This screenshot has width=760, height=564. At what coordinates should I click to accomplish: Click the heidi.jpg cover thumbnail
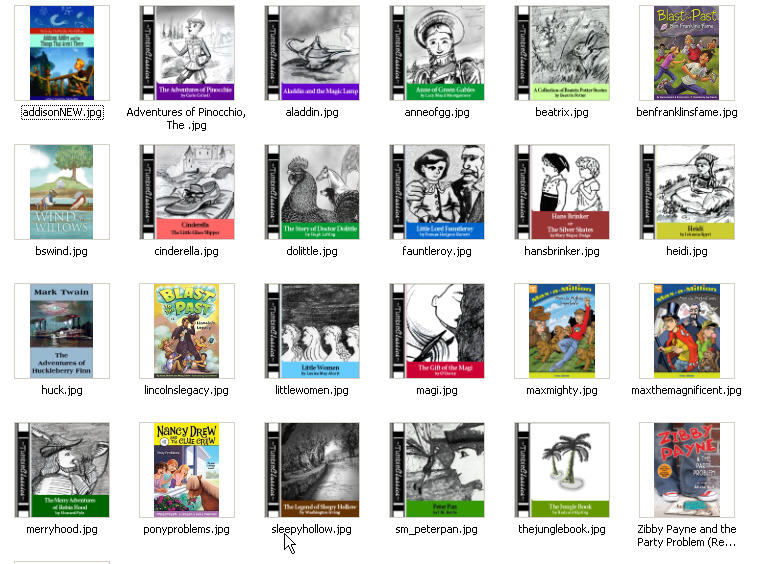pos(687,192)
